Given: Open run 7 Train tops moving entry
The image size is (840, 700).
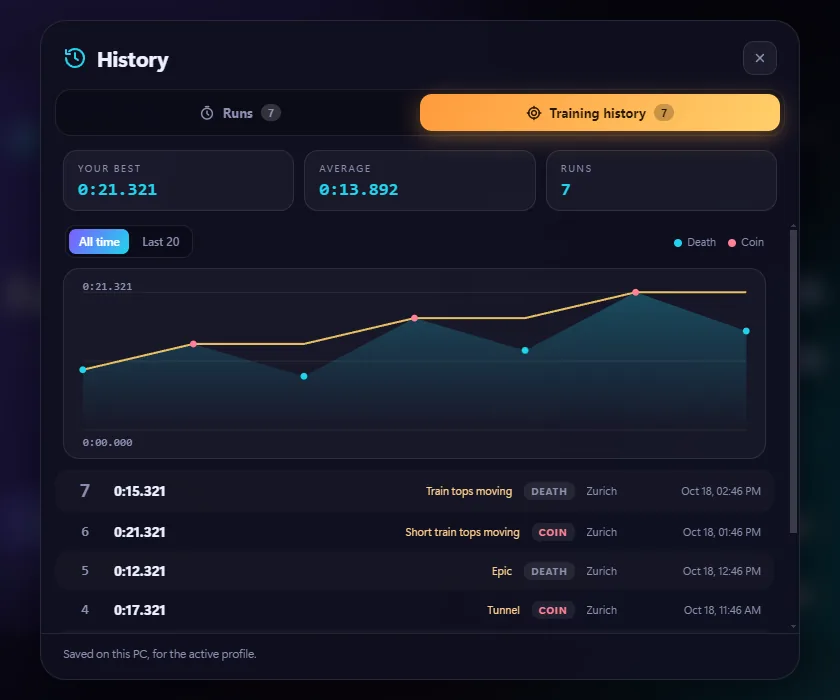Looking at the screenshot, I should click(x=415, y=491).
